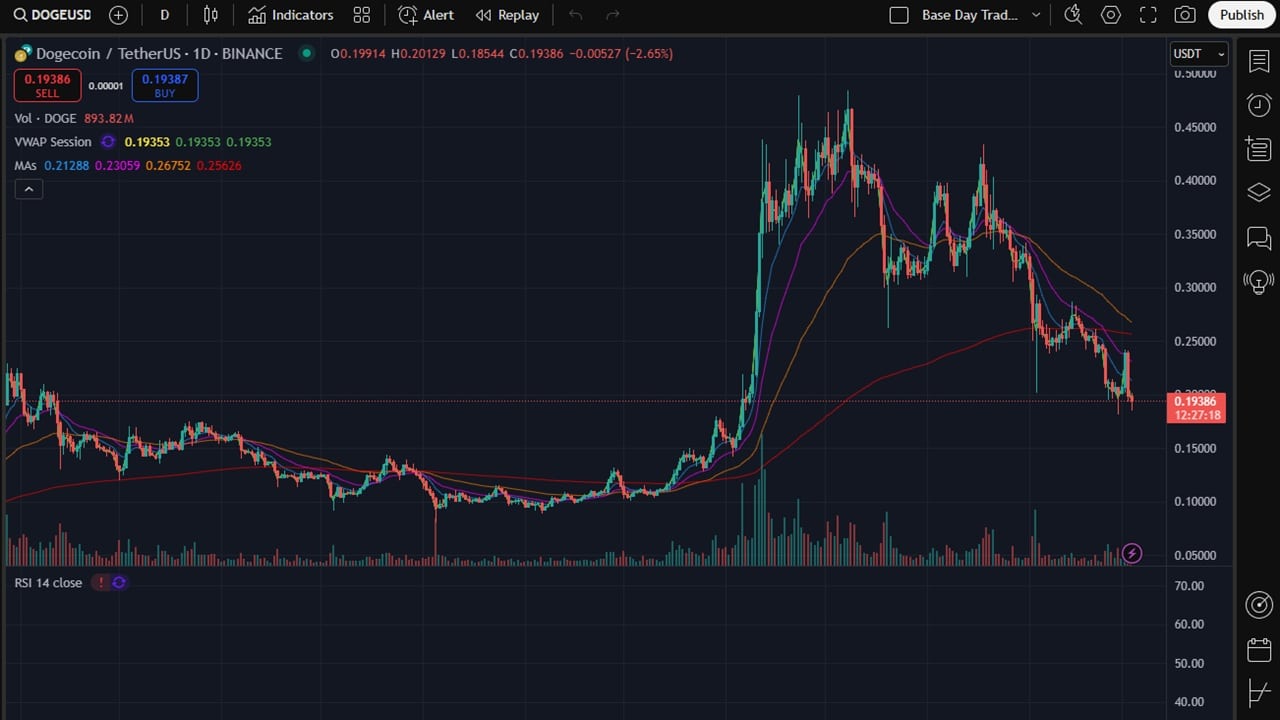Collapse the indicator legend with the chevron
Screen dimensions: 1280x720
coord(28,189)
